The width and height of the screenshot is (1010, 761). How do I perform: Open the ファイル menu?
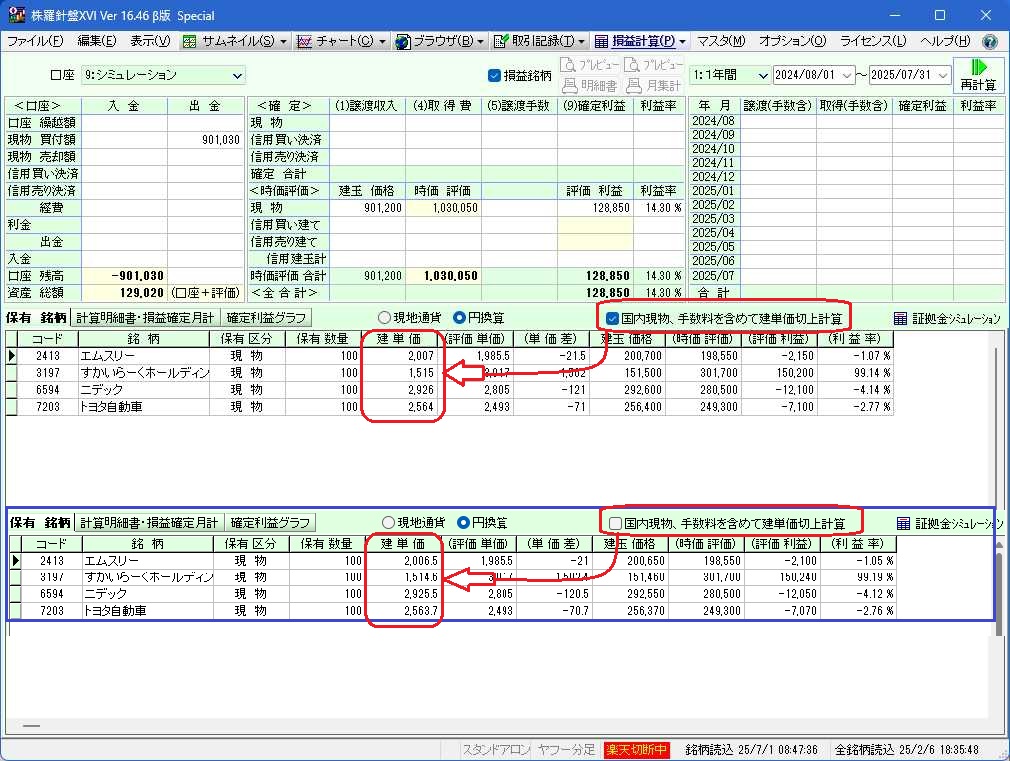pyautogui.click(x=35, y=41)
